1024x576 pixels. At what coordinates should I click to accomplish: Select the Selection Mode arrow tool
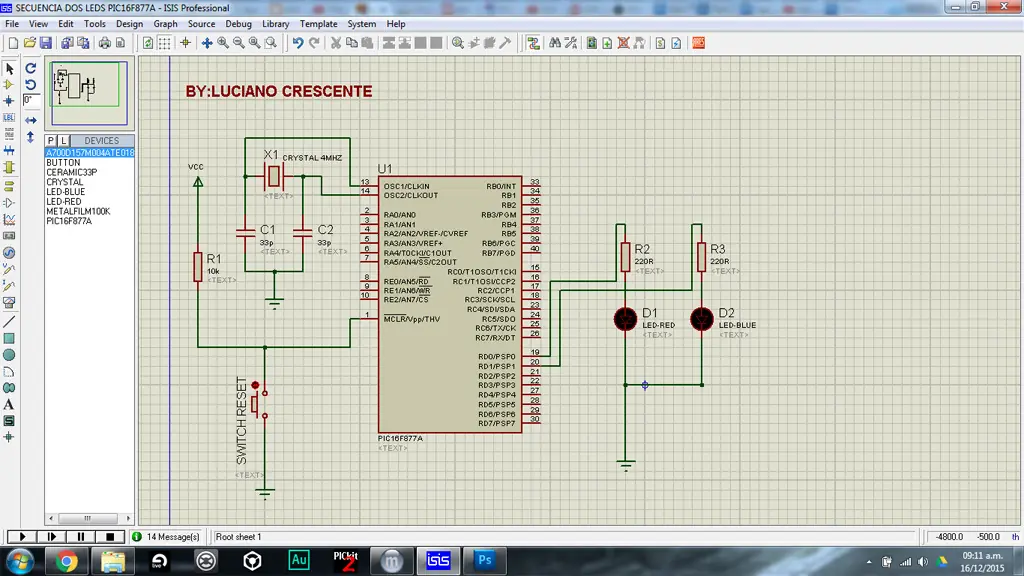[9, 68]
